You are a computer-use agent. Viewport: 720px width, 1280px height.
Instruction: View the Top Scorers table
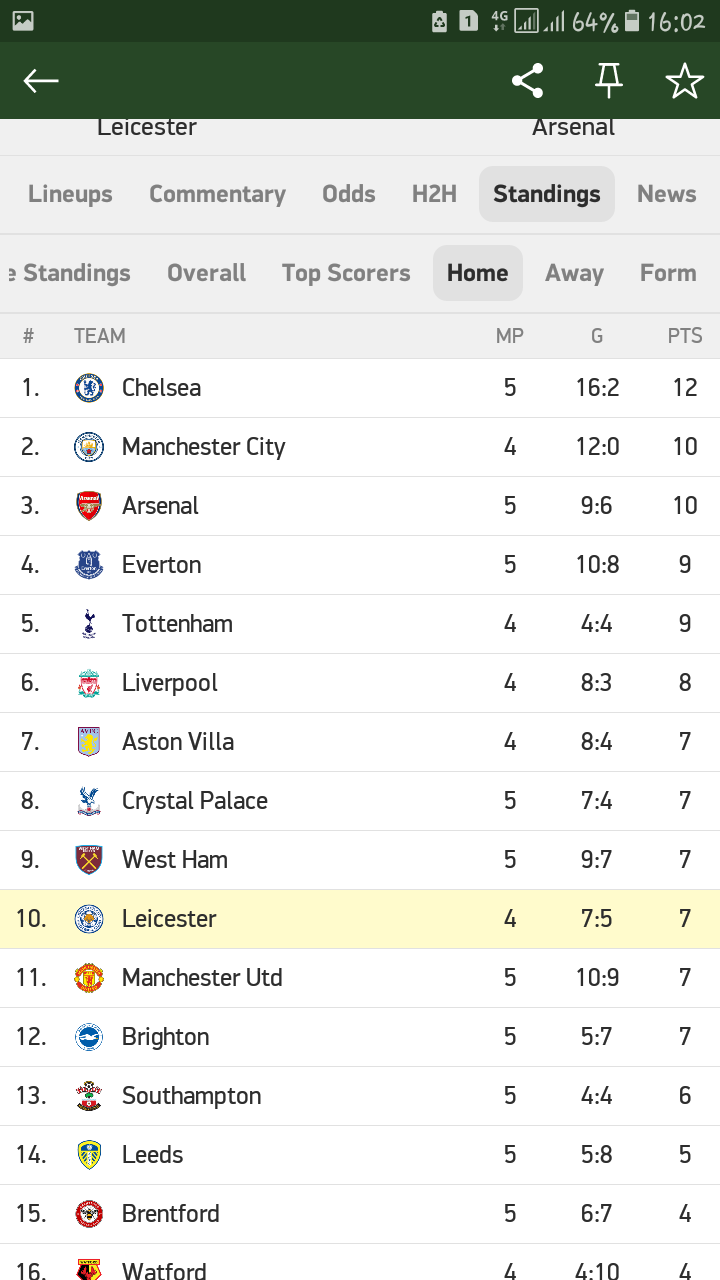[346, 273]
